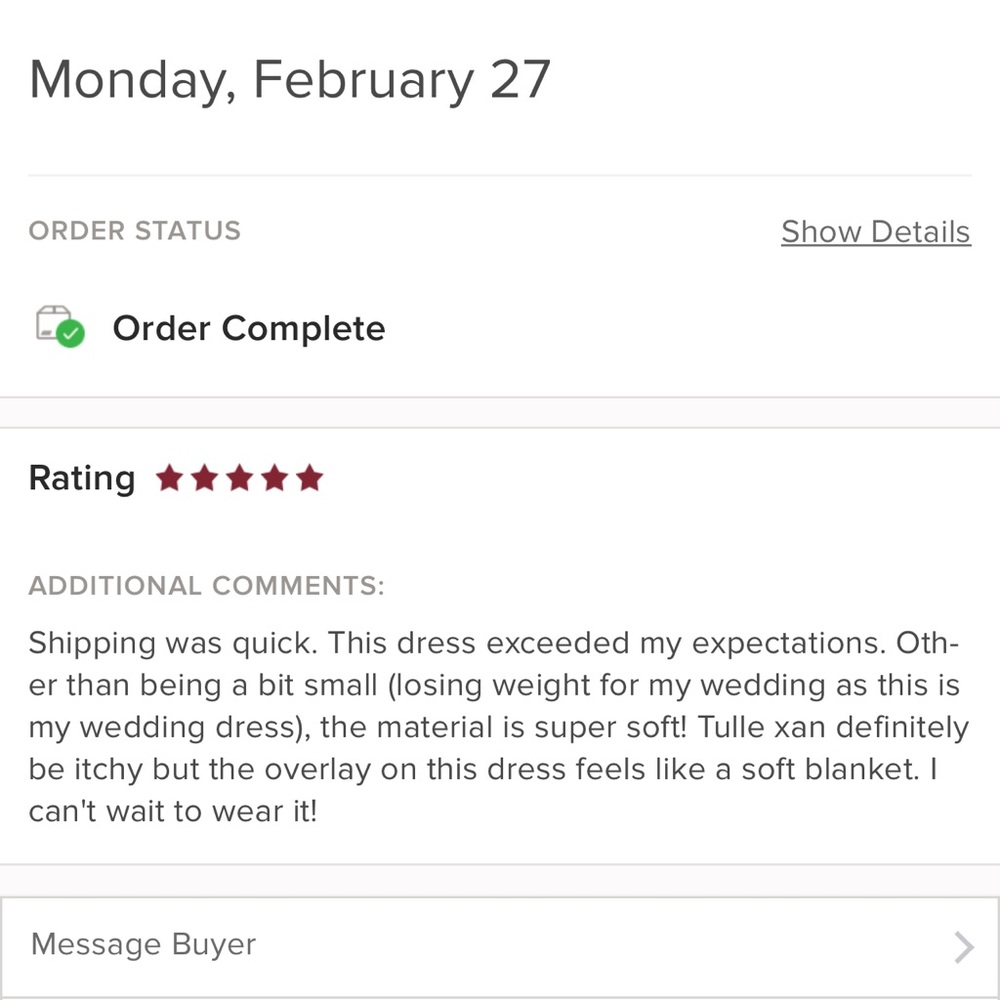Select the fifth rating star
This screenshot has width=1000, height=1000.
(310, 479)
